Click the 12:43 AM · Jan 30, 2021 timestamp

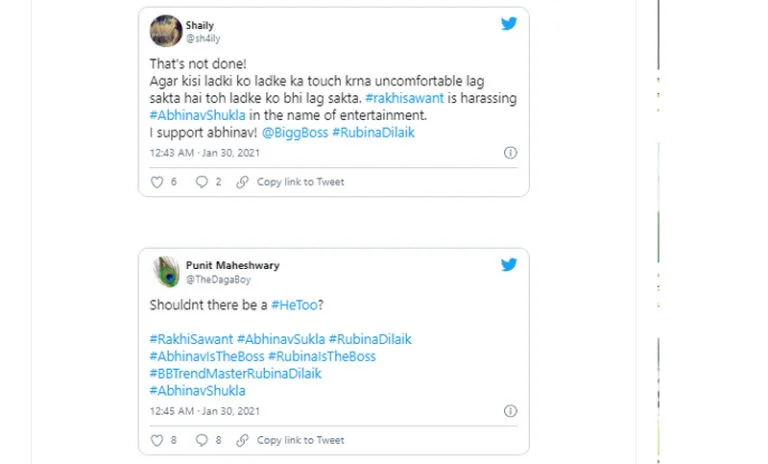205,153
